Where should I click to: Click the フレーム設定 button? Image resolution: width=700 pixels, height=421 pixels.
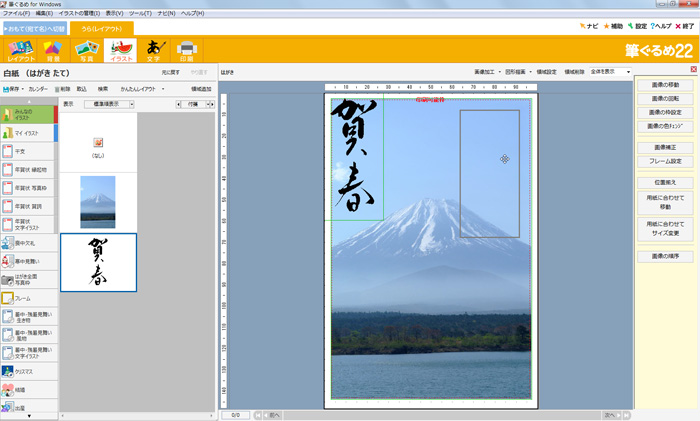tap(664, 161)
